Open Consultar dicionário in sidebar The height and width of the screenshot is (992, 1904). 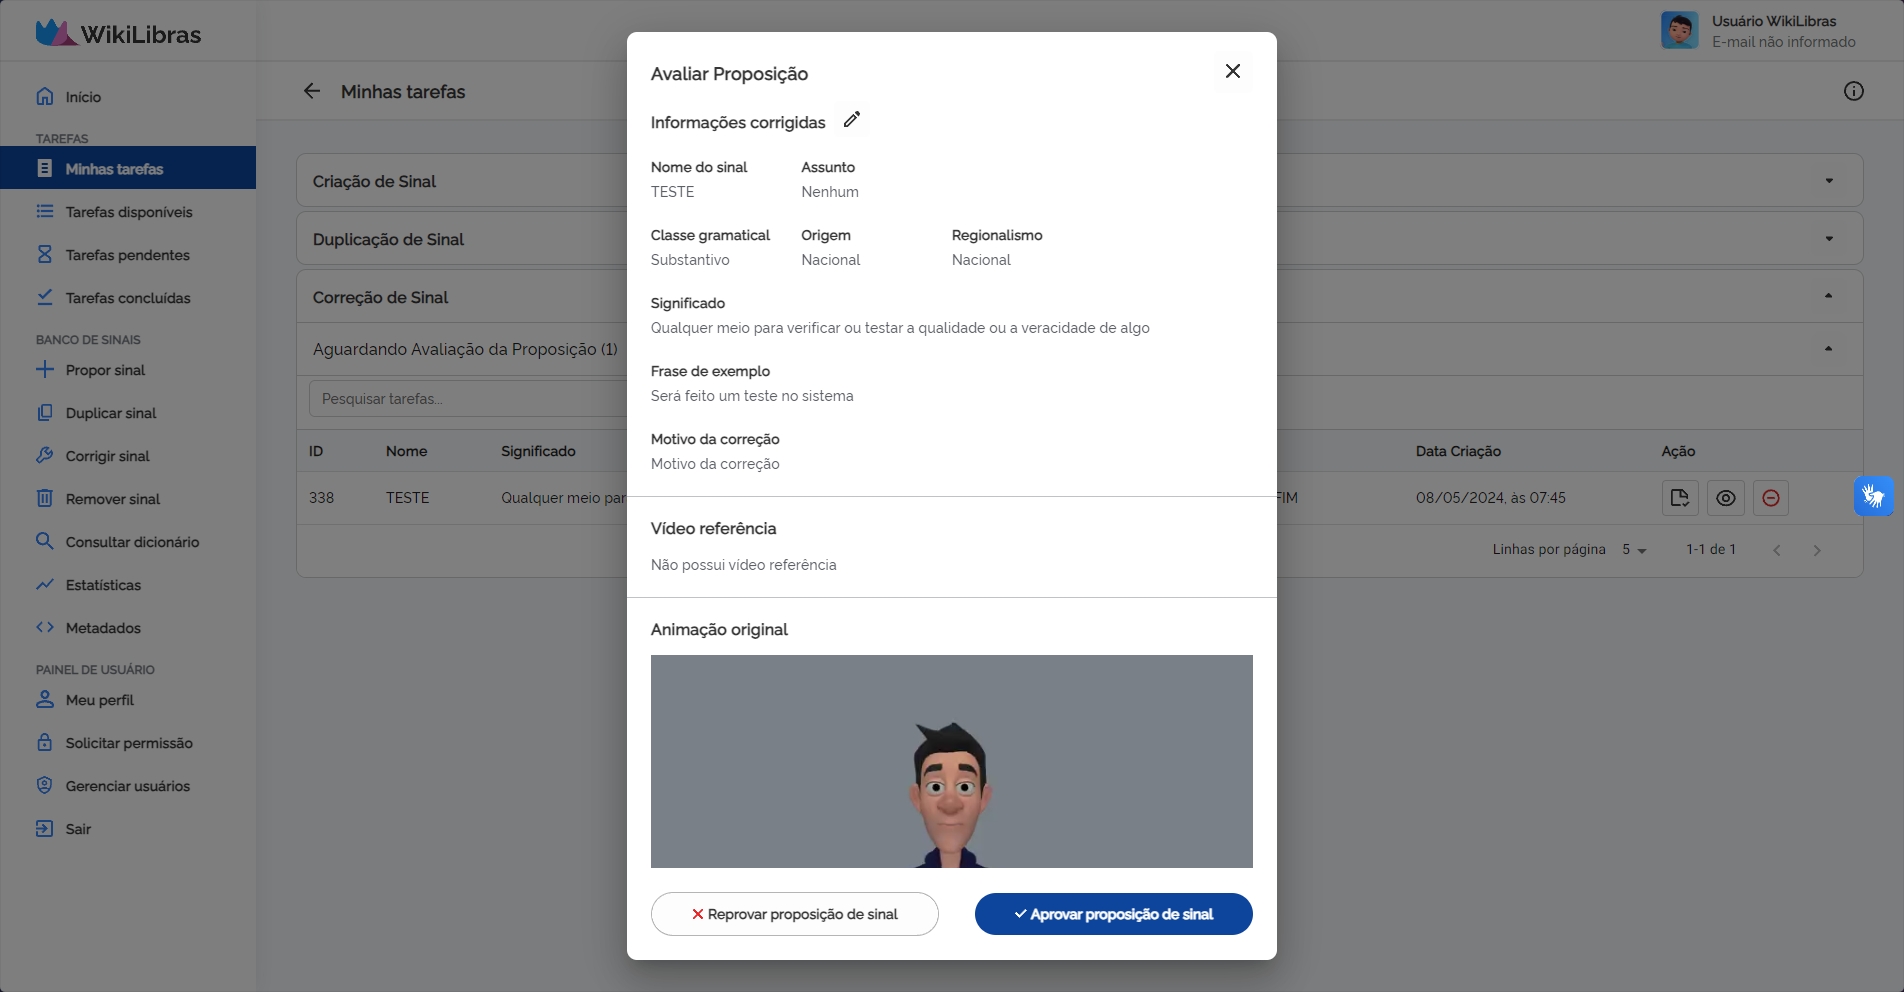coord(132,542)
